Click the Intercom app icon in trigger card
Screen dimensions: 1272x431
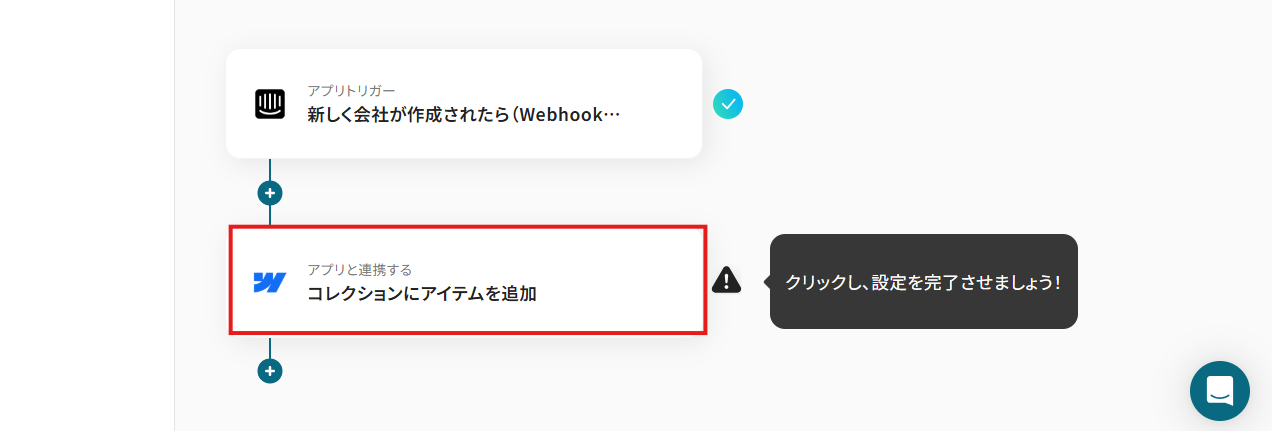(x=270, y=104)
